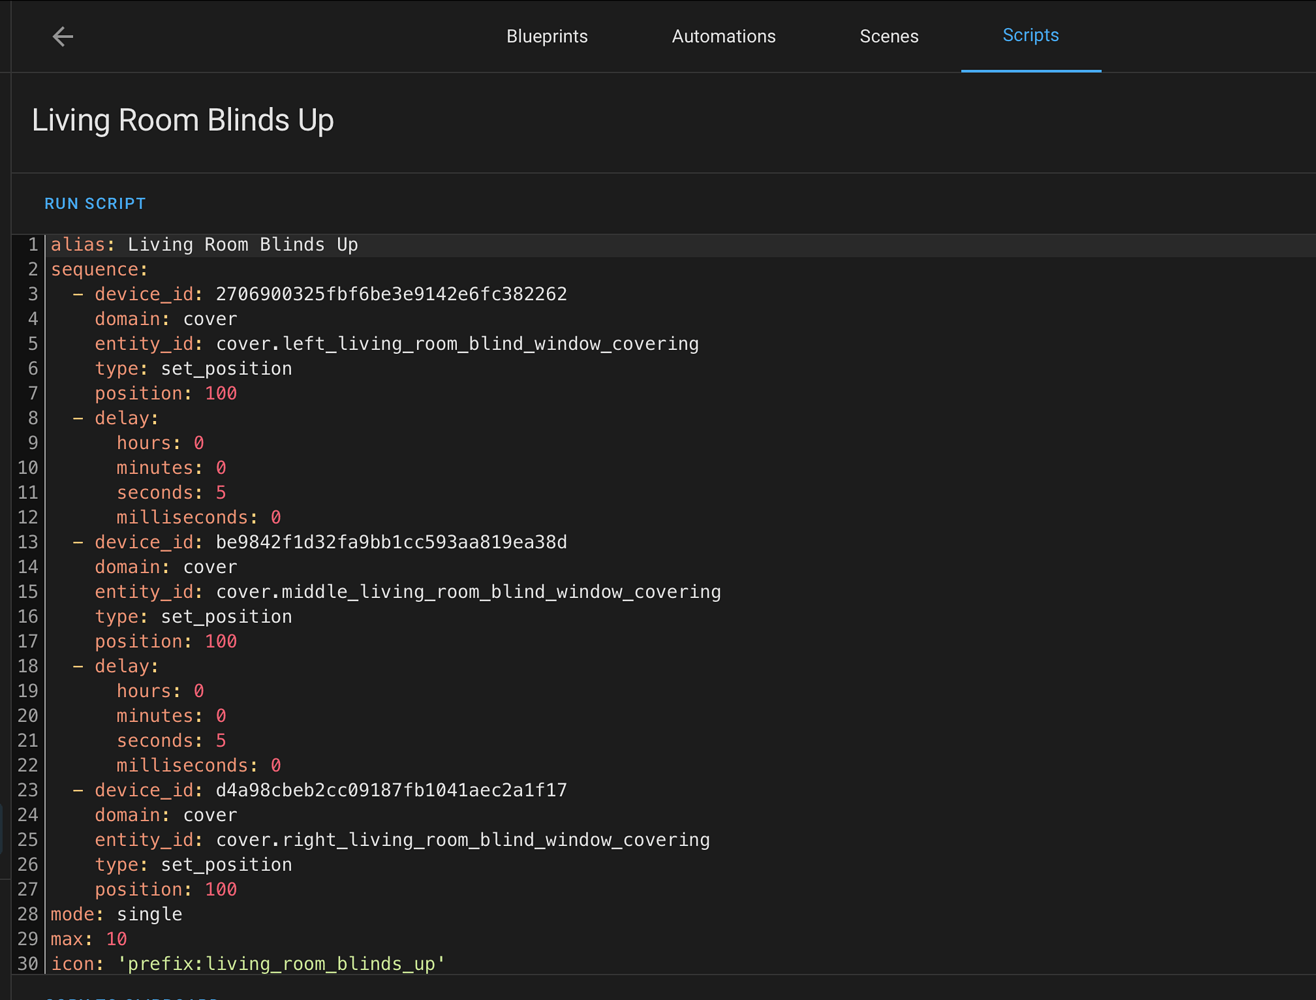
Task: Click the device_id value starting be9842f1
Action: point(391,542)
